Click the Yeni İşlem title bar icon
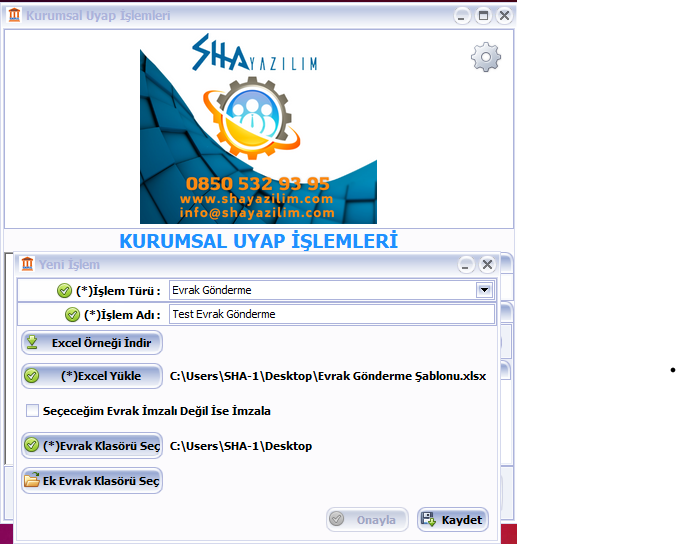The height and width of the screenshot is (544, 676). click(27, 264)
